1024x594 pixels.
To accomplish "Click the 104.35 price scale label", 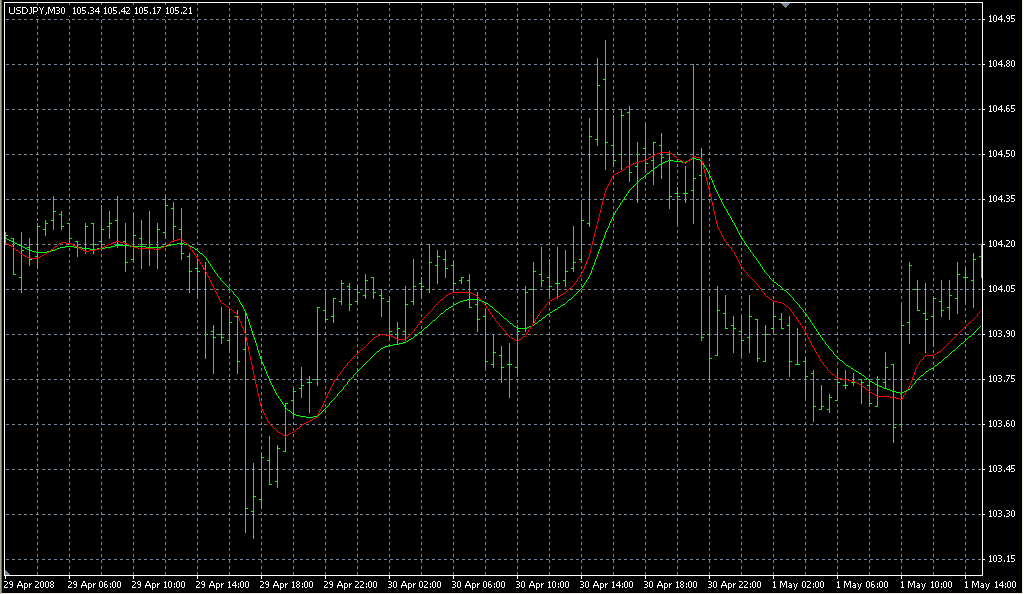I will coord(1001,199).
